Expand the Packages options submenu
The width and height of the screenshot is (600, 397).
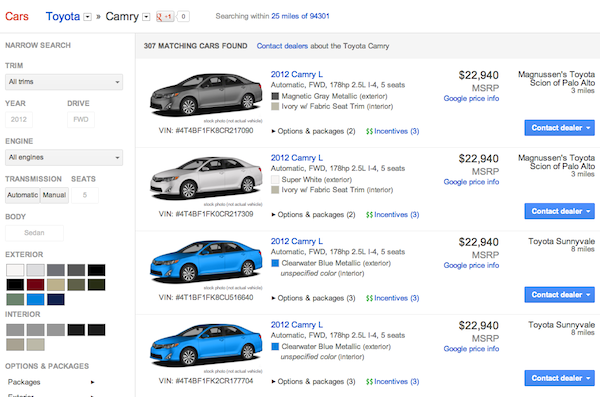tap(51, 382)
